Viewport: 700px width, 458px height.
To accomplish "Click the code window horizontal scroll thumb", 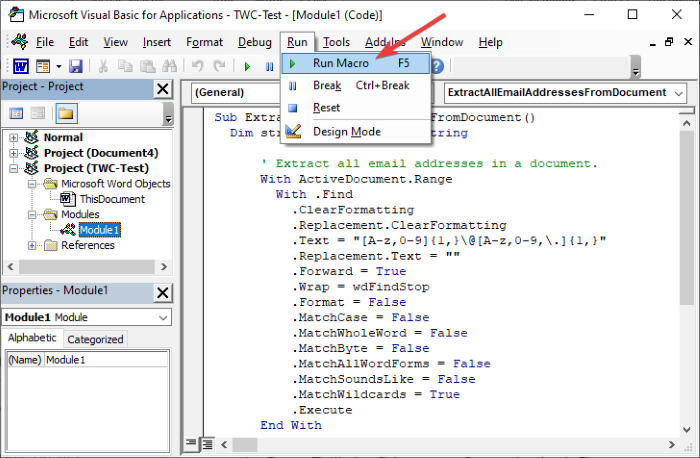I will pos(245,445).
